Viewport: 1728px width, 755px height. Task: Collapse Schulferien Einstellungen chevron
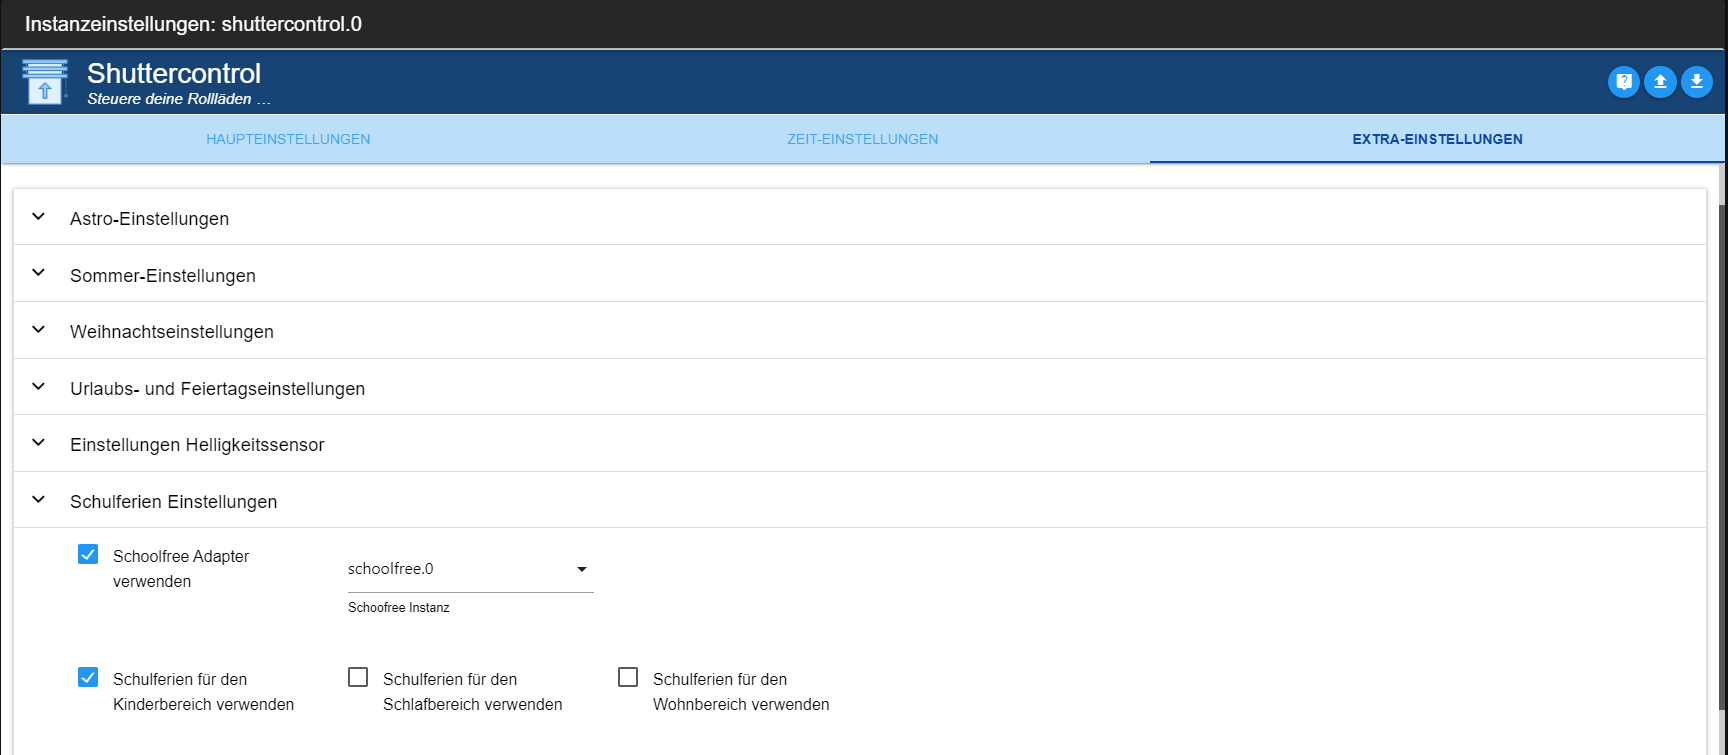38,500
